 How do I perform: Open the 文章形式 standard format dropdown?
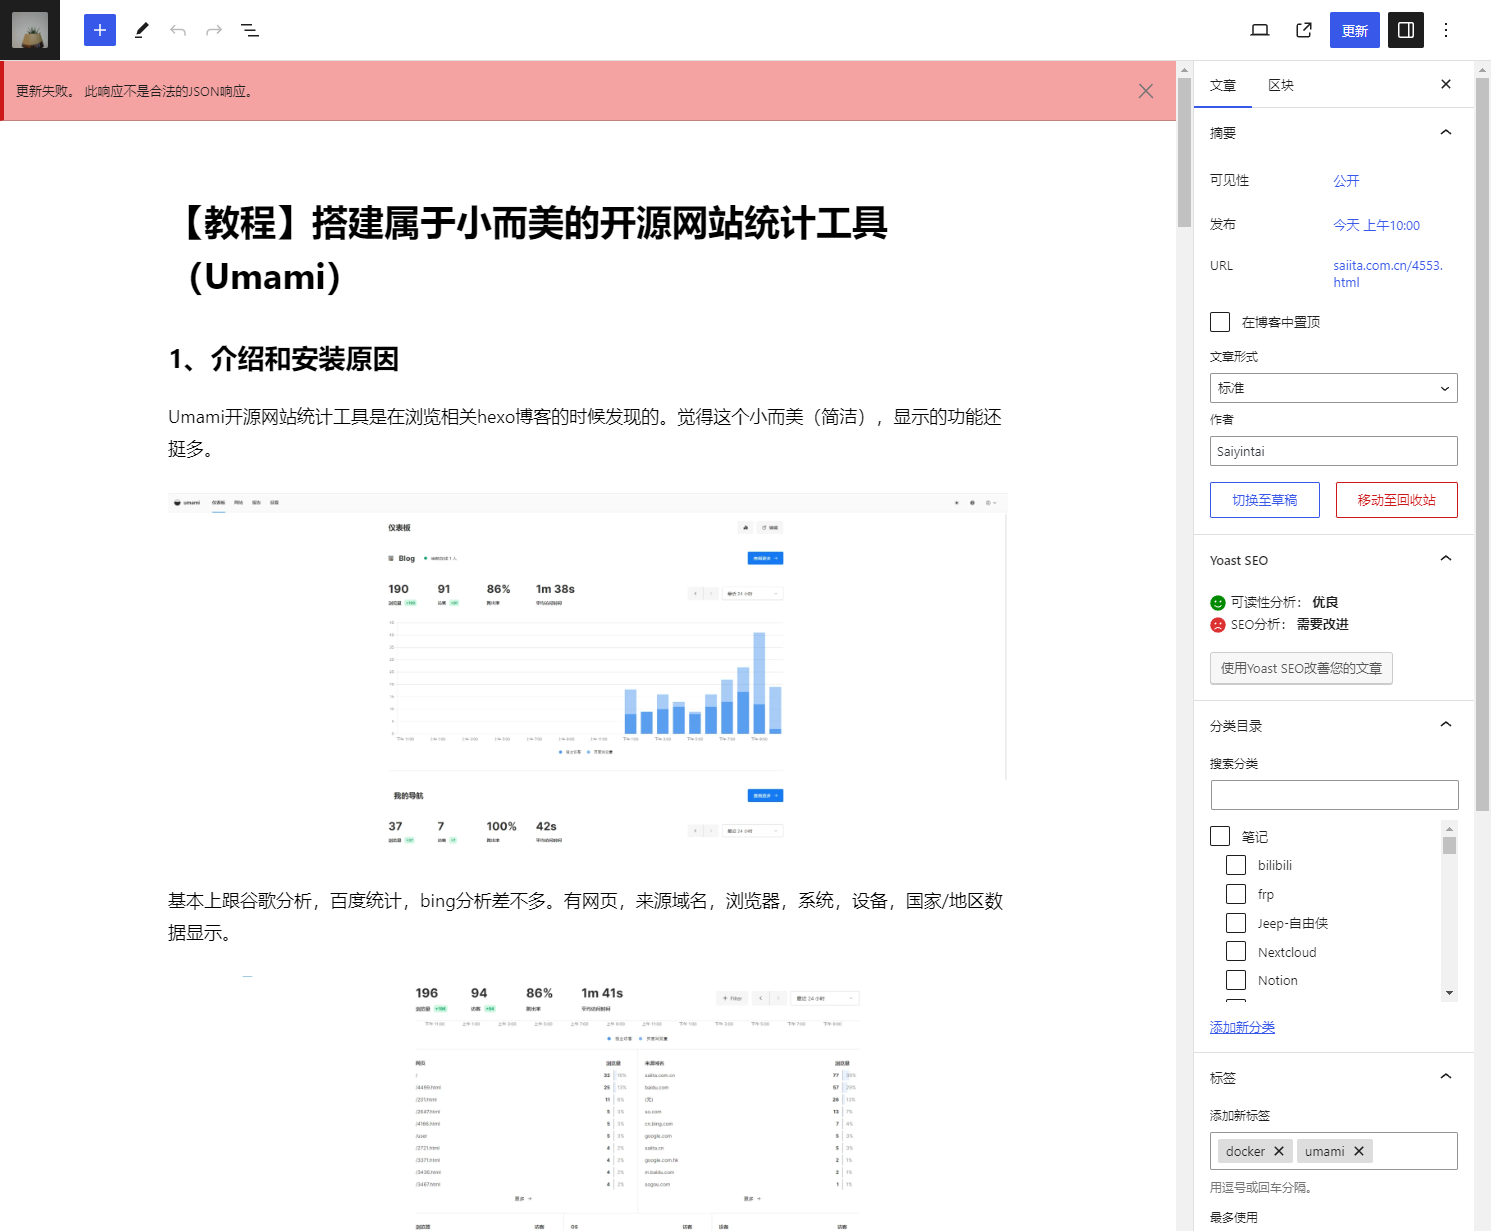point(1333,388)
